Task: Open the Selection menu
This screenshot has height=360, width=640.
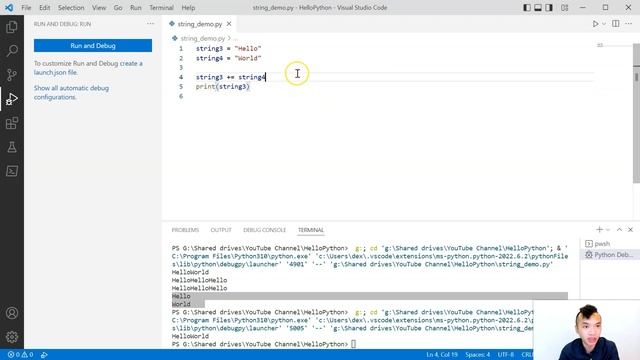Action: click(x=71, y=8)
